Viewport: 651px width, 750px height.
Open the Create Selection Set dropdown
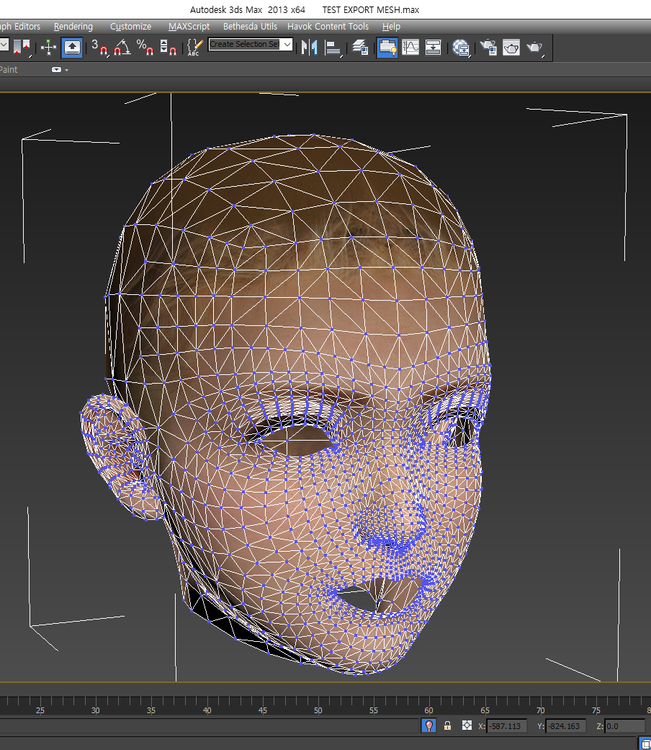click(287, 44)
